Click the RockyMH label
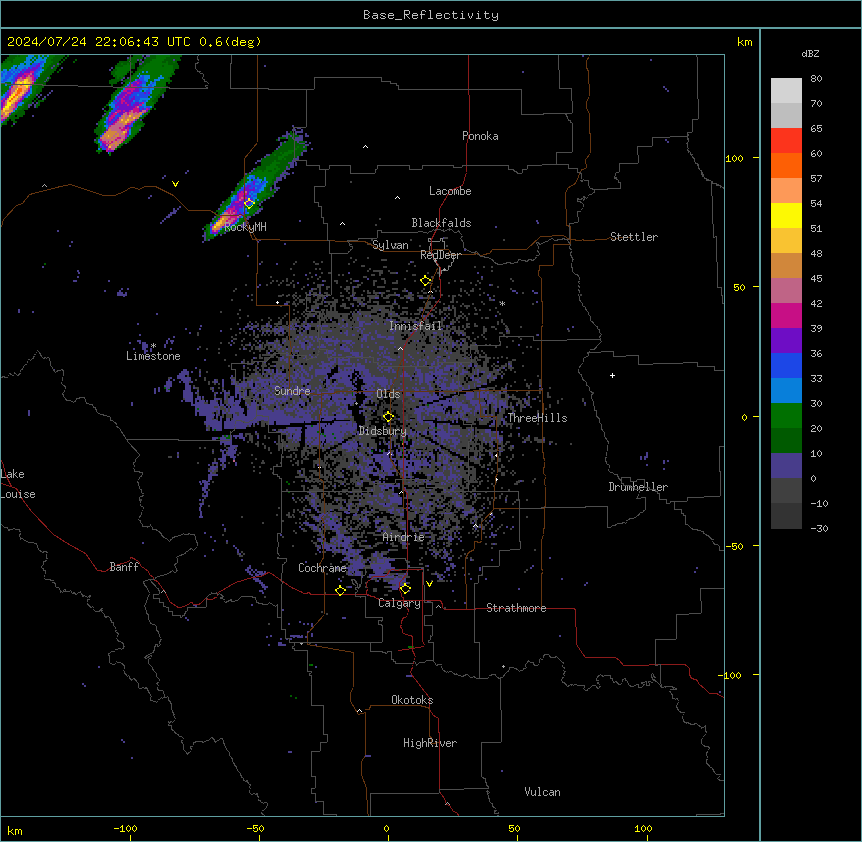 [246, 227]
